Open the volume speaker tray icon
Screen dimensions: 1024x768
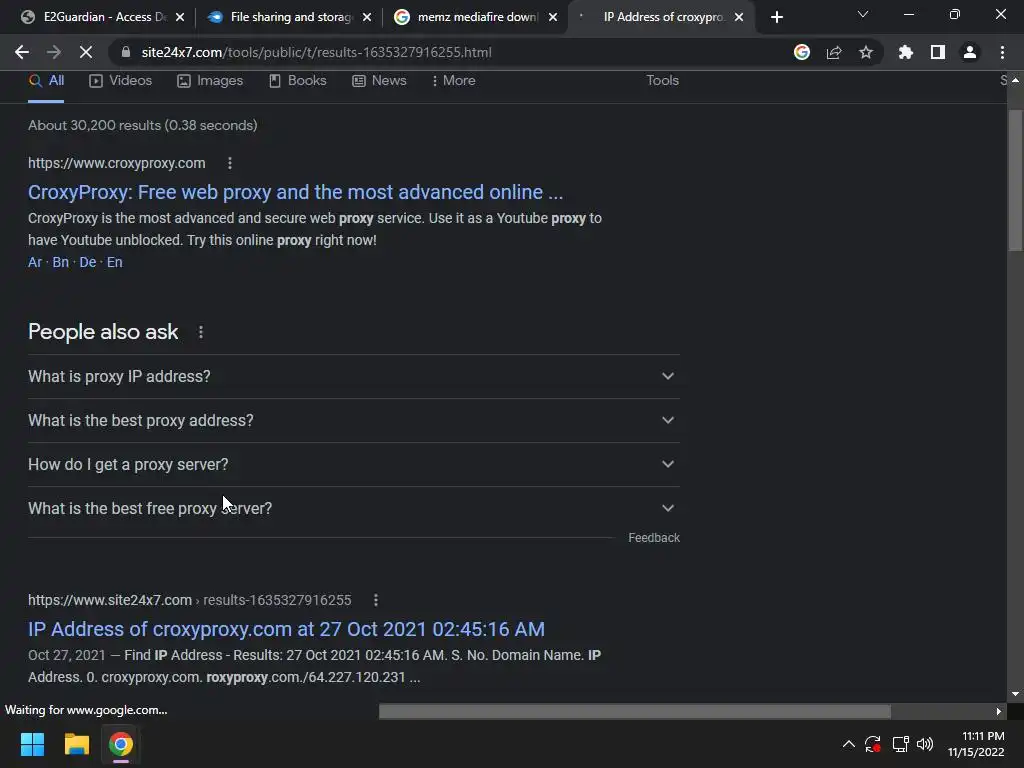point(925,744)
